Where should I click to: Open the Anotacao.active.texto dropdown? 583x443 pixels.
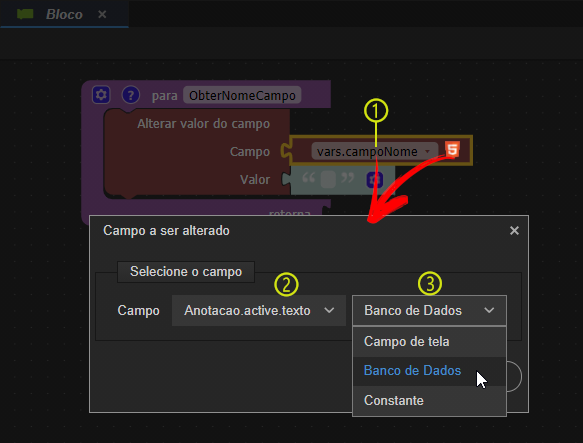(x=259, y=311)
